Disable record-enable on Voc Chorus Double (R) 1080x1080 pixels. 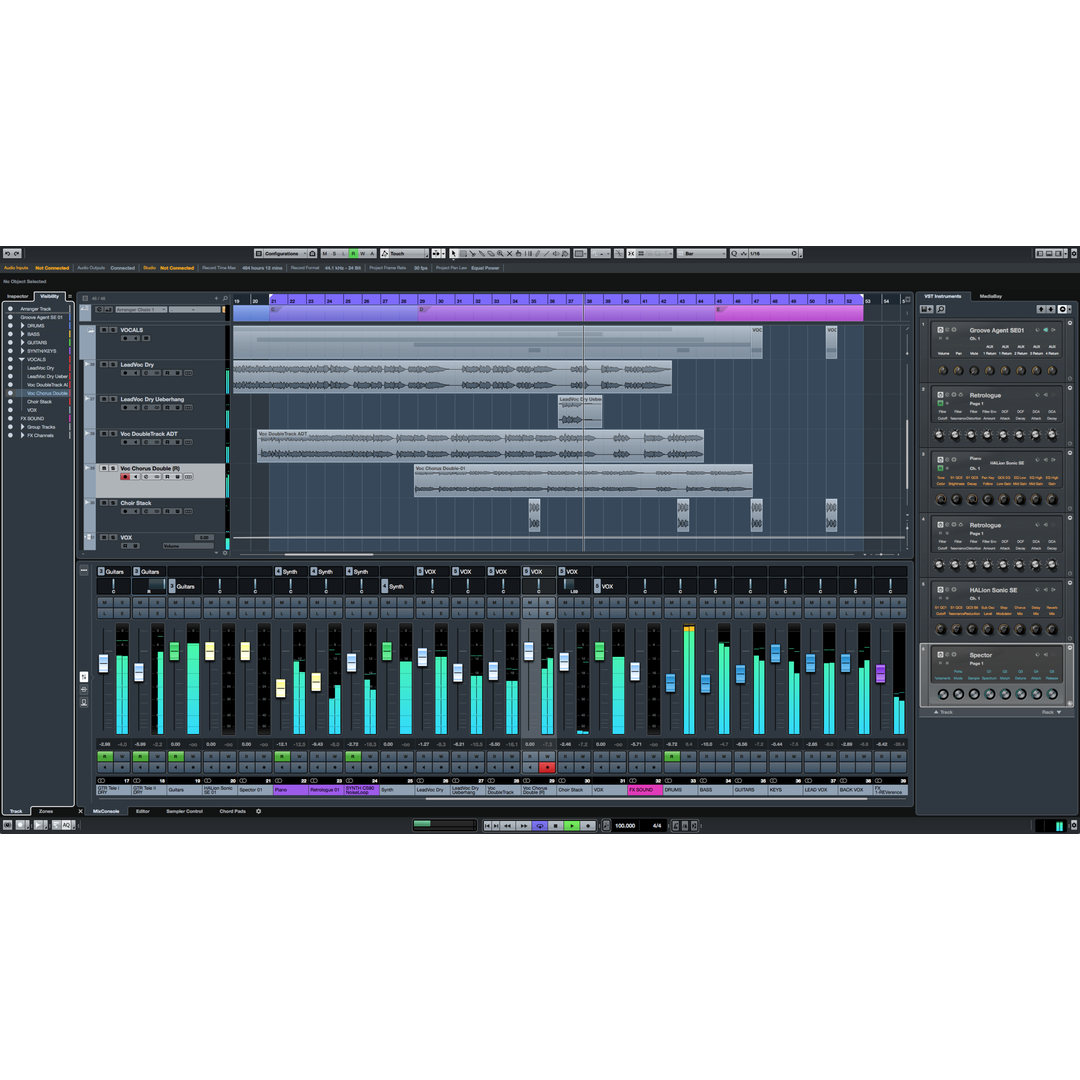coord(124,477)
